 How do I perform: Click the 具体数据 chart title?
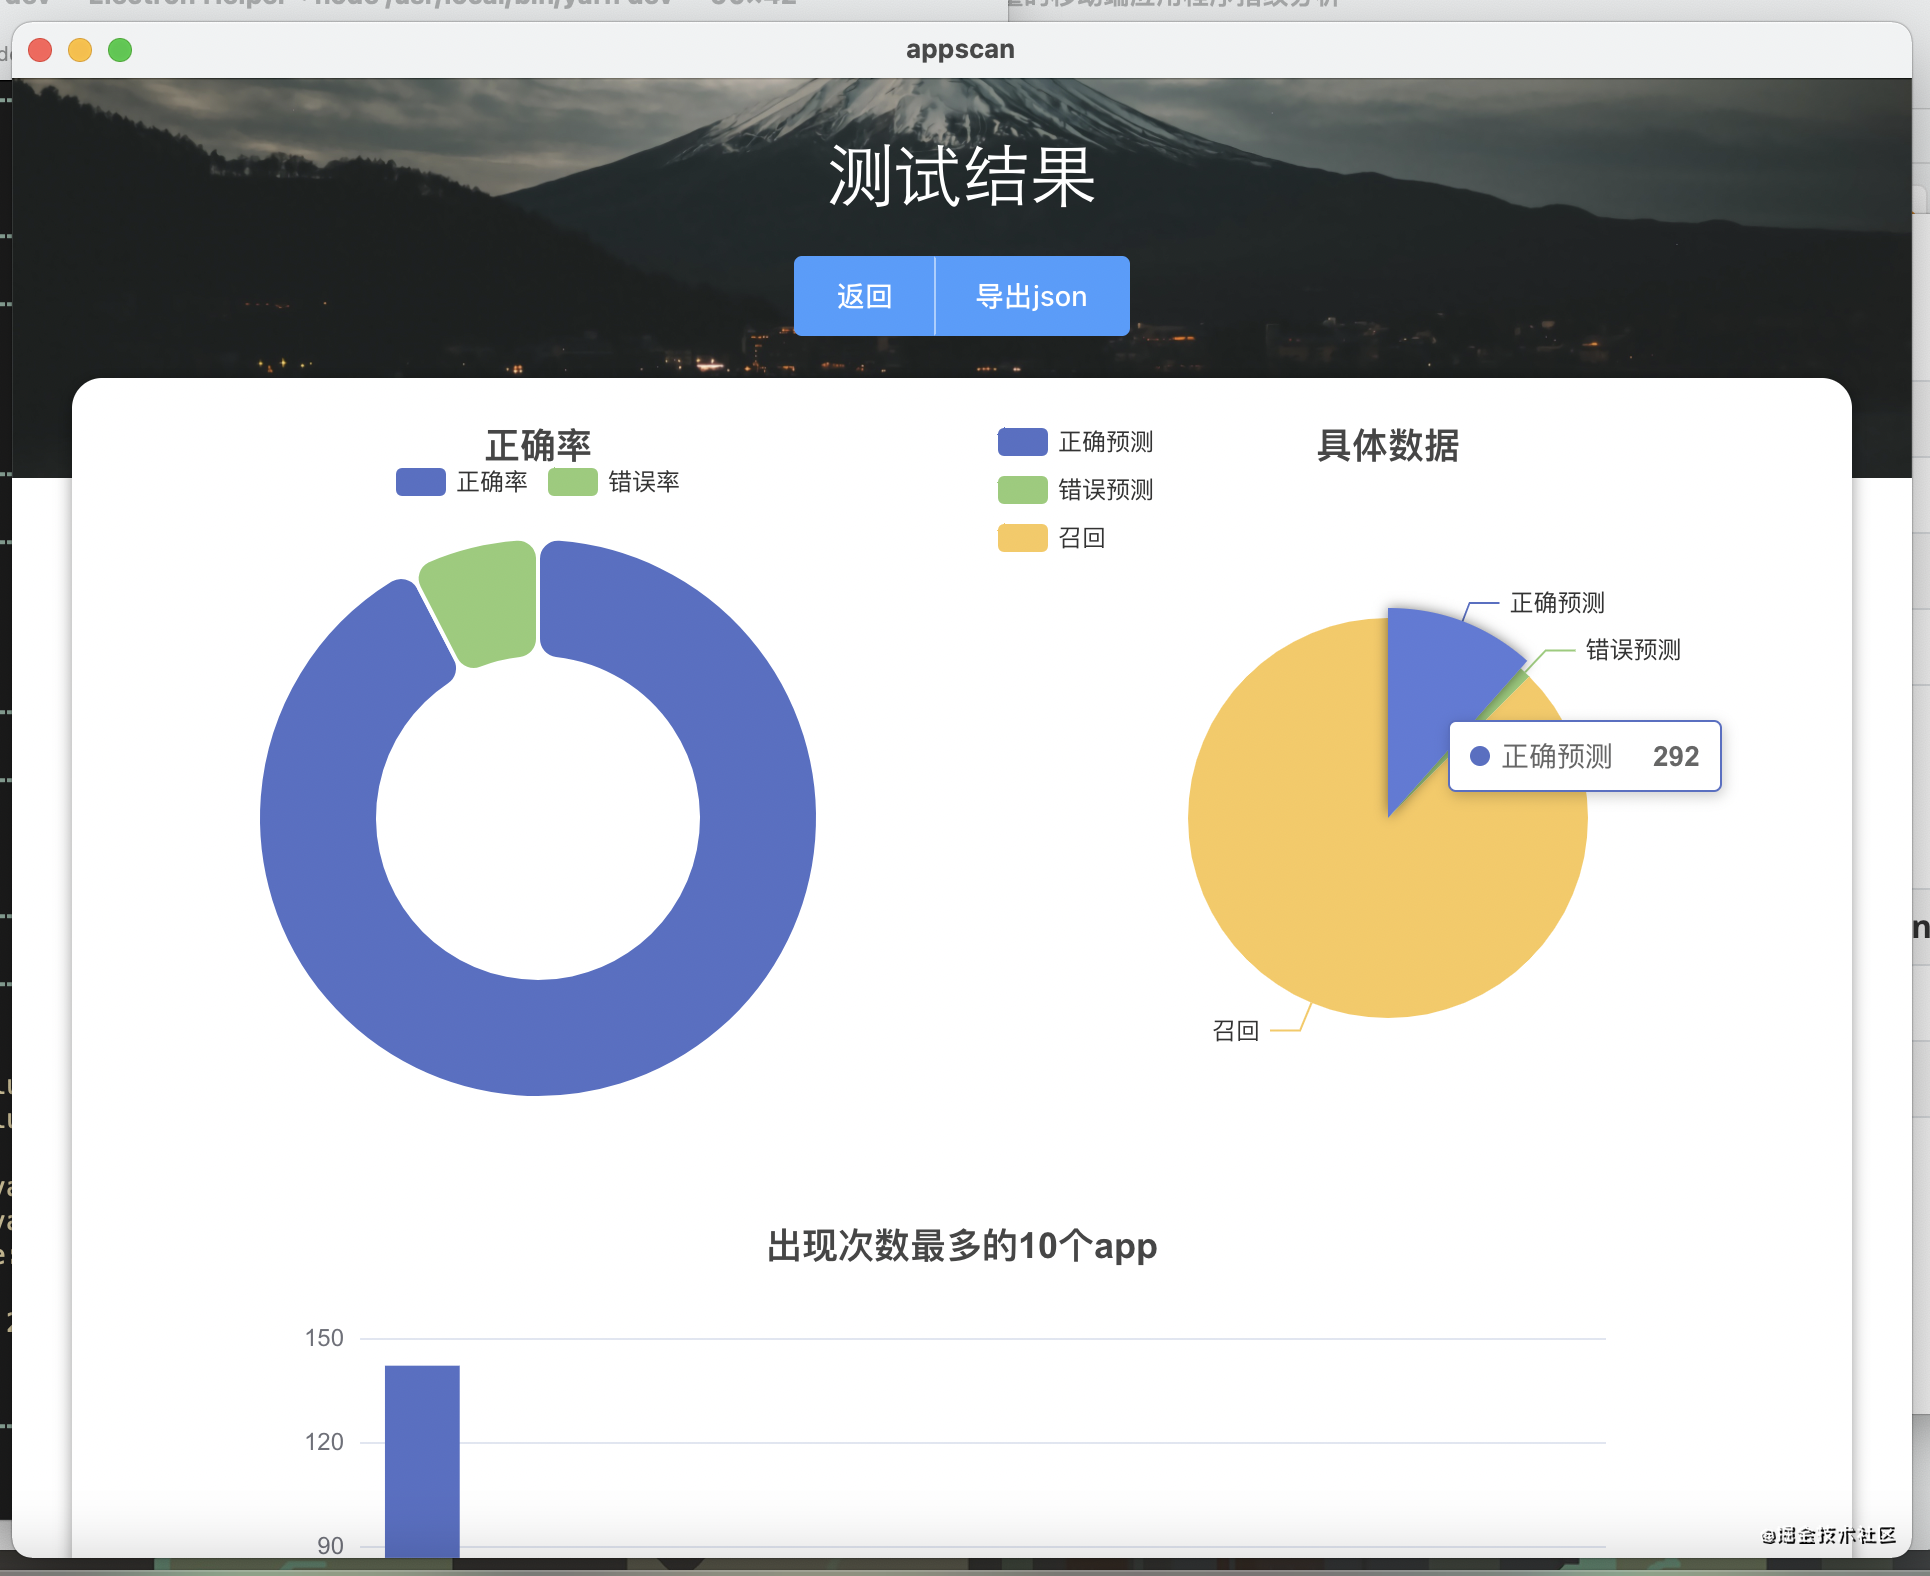(1388, 446)
